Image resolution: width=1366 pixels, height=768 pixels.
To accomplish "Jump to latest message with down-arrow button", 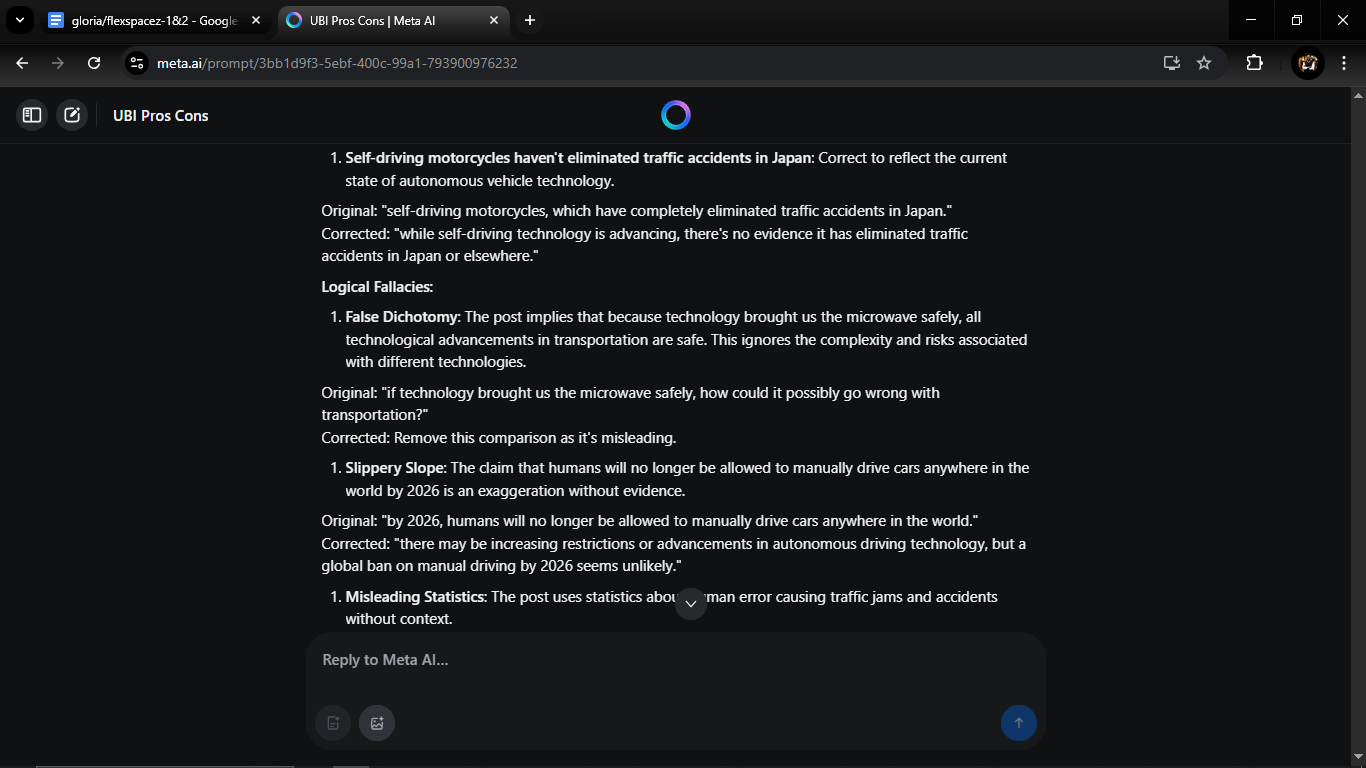I will (691, 604).
